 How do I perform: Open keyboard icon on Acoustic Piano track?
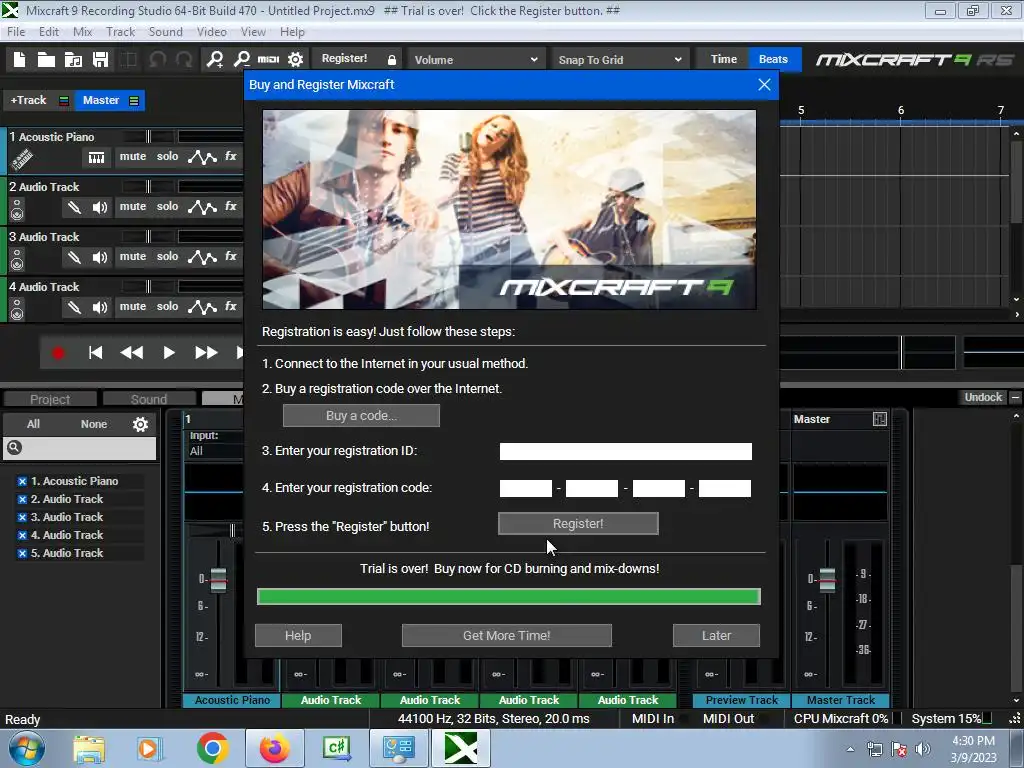97,157
